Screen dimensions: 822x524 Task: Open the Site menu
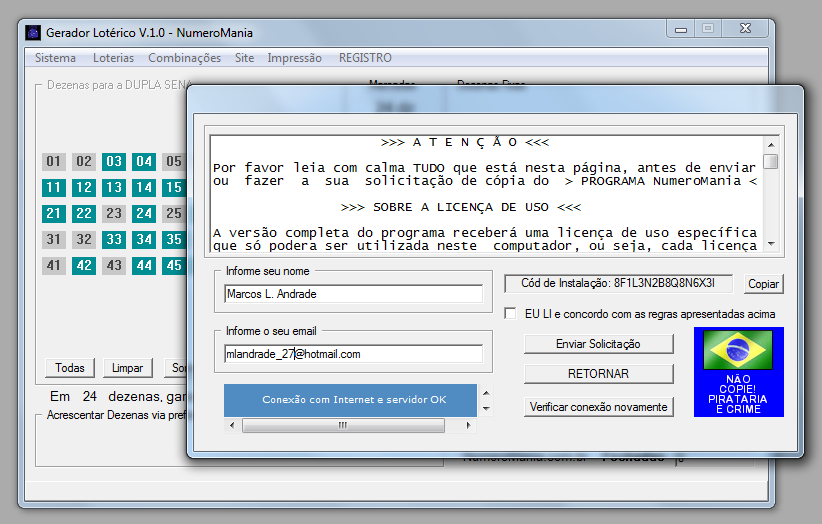[x=244, y=58]
